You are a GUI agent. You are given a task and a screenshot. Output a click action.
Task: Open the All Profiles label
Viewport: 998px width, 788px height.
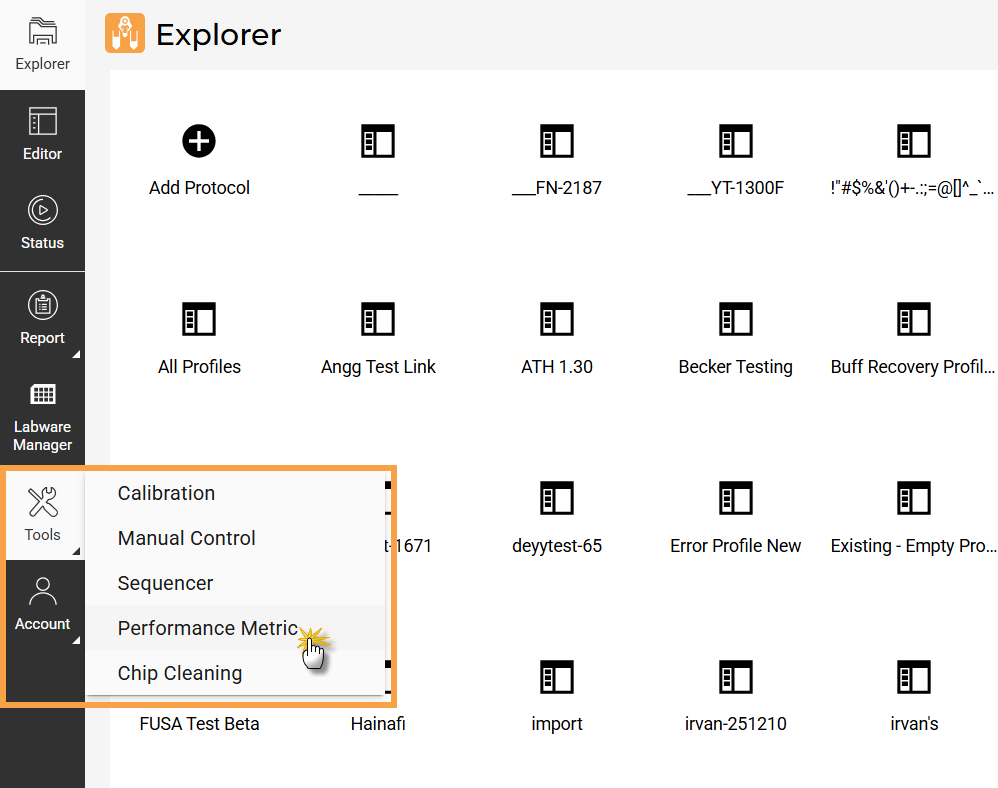point(199,367)
